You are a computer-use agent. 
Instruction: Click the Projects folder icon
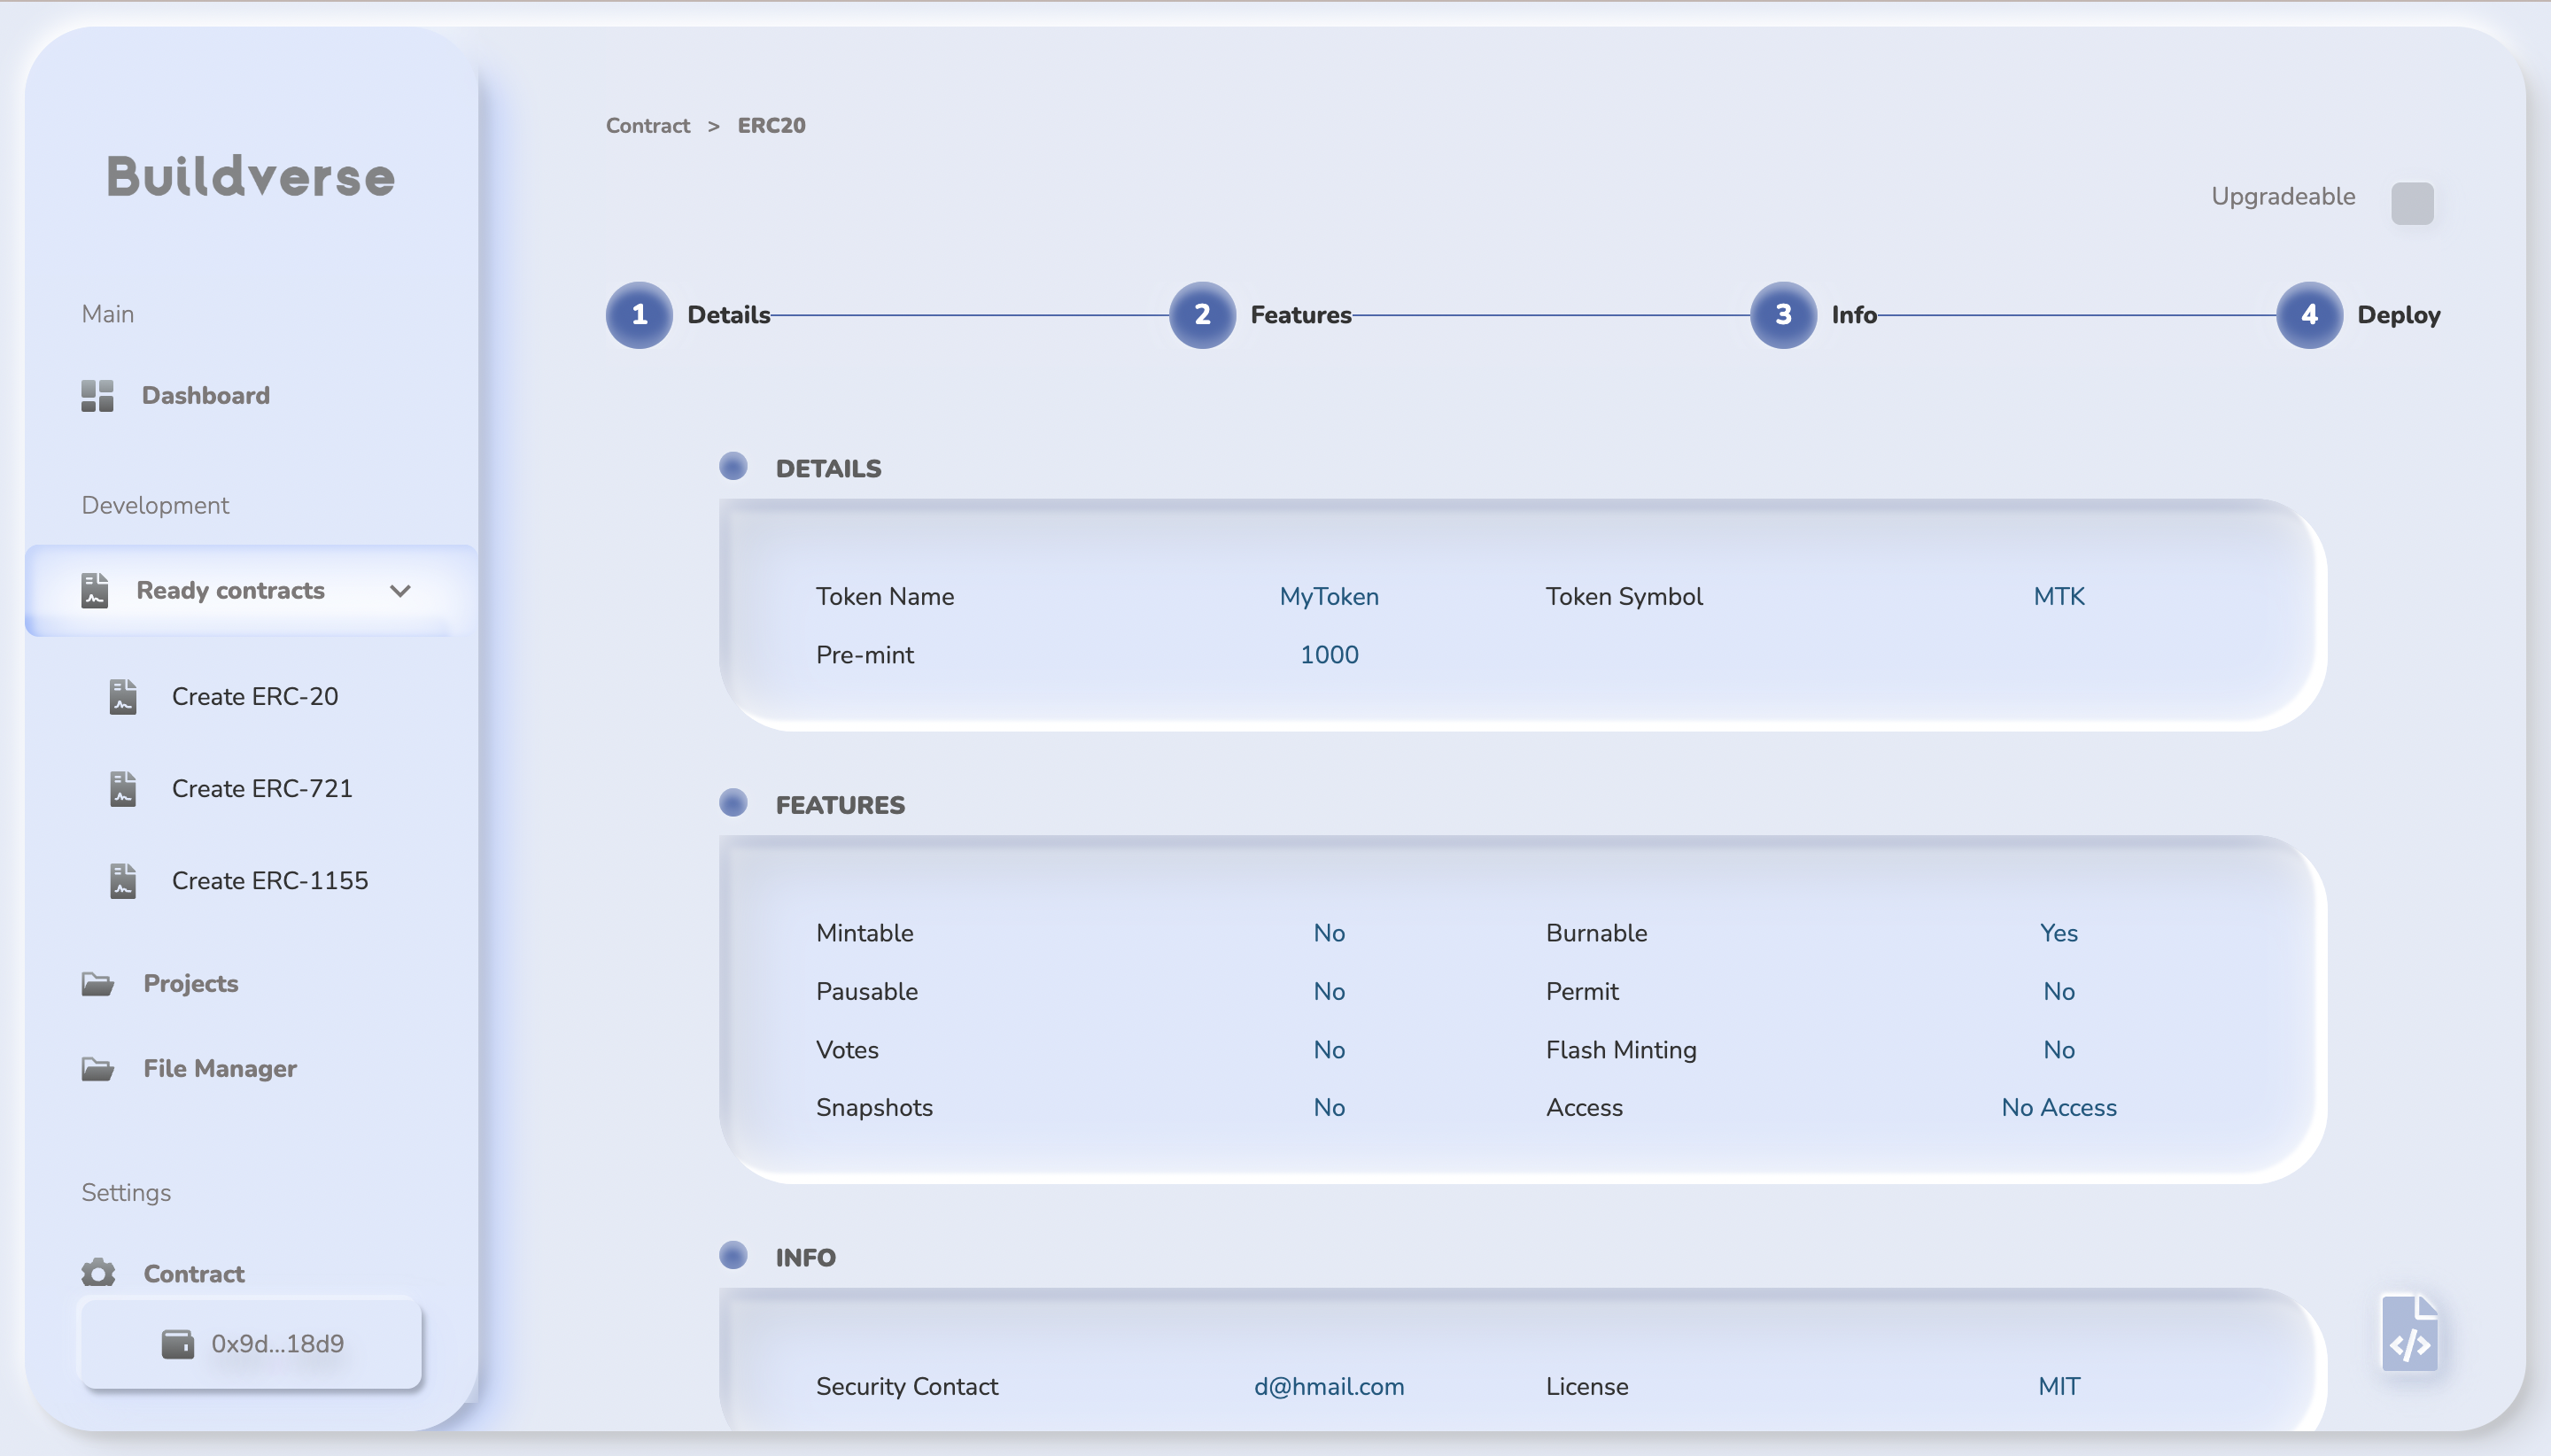pyautogui.click(x=97, y=984)
